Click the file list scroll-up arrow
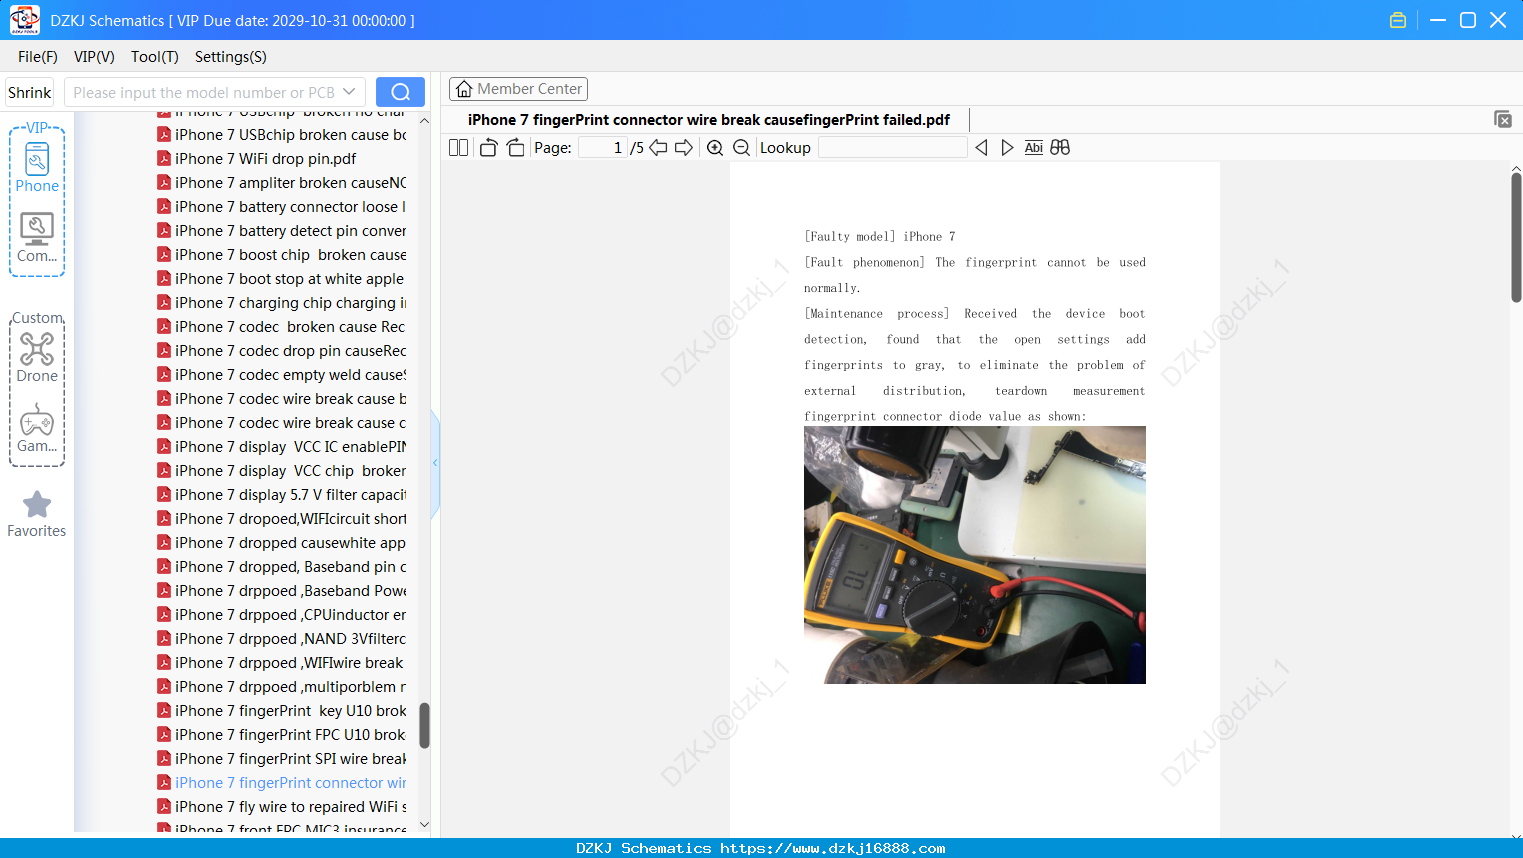 pyautogui.click(x=424, y=121)
